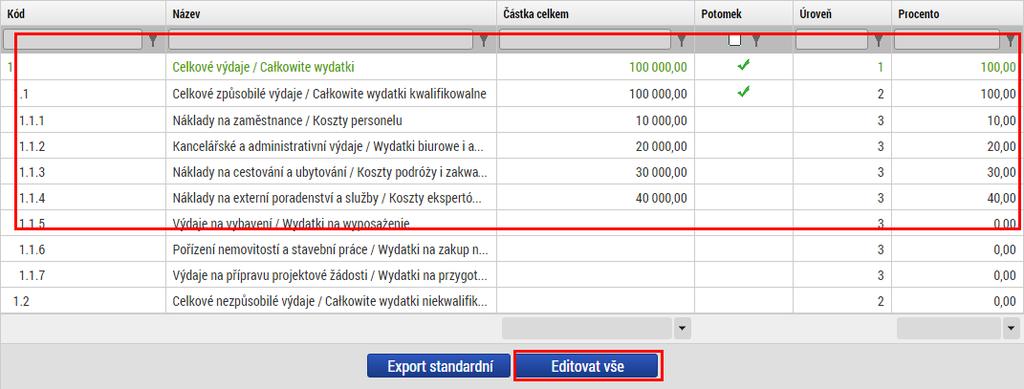Open the Procento summary dropdown arrow

[x=1012, y=329]
